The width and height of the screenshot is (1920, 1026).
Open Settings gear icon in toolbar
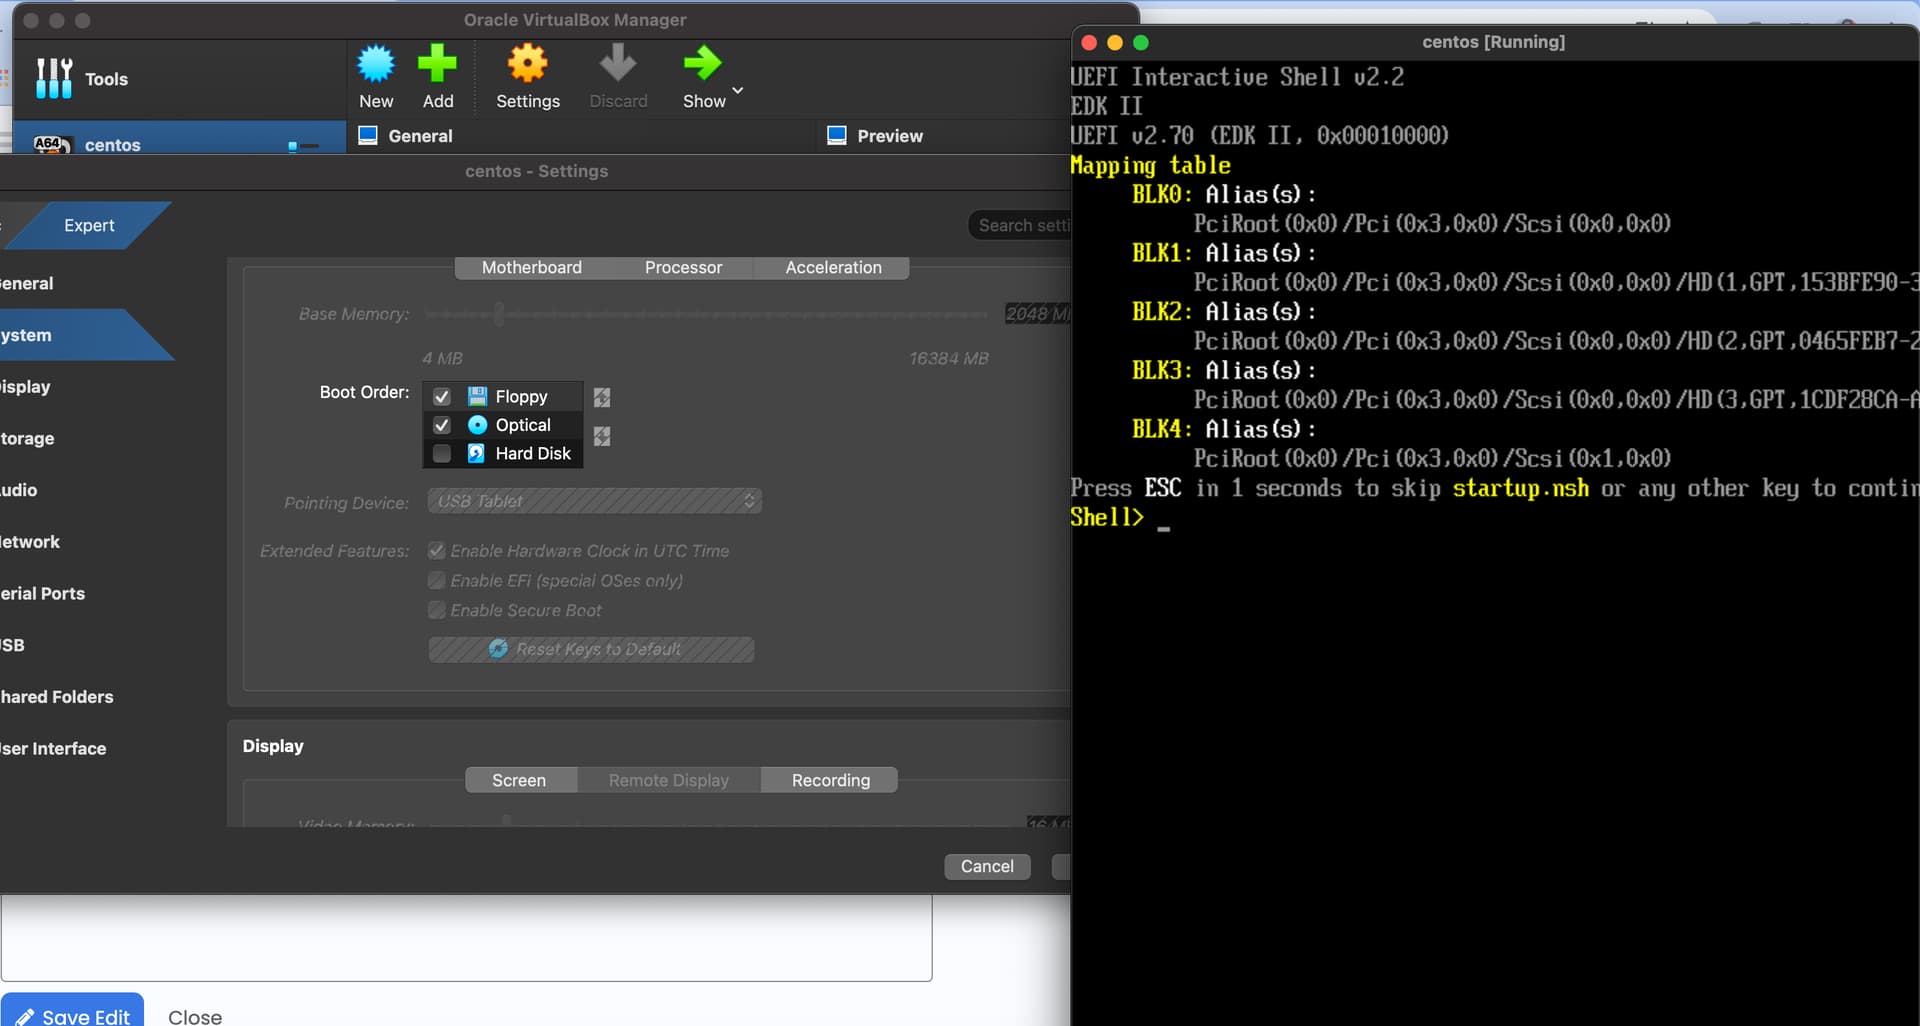[527, 64]
